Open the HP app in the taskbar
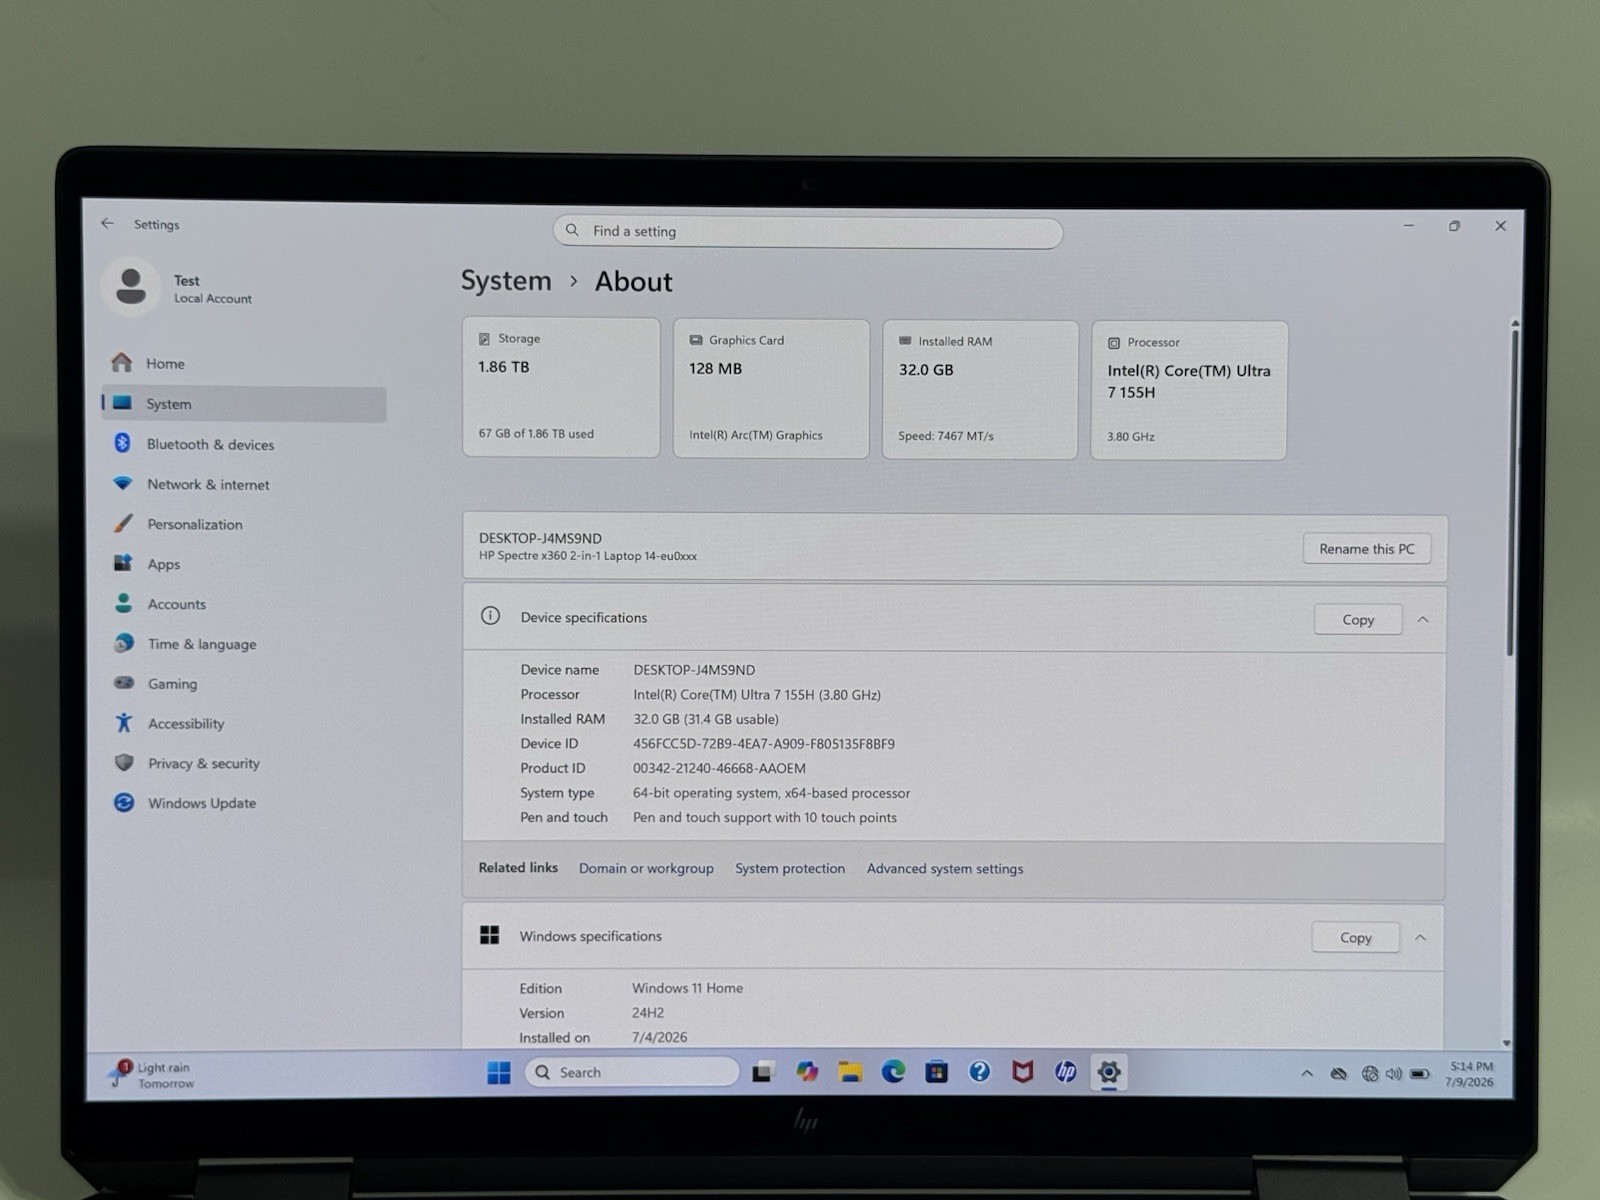This screenshot has height=1200, width=1600. pos(1065,1072)
